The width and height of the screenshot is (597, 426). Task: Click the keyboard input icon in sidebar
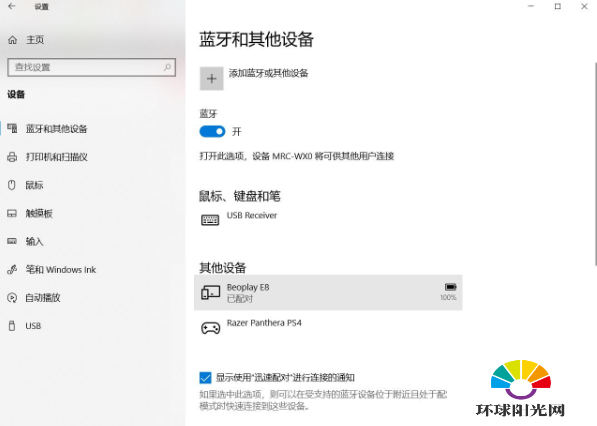click(x=12, y=241)
